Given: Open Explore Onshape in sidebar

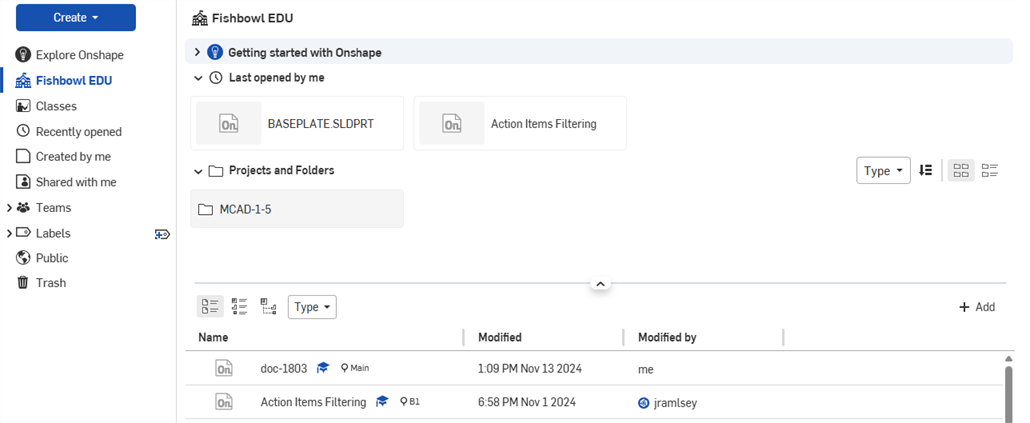Looking at the screenshot, I should click(x=79, y=55).
